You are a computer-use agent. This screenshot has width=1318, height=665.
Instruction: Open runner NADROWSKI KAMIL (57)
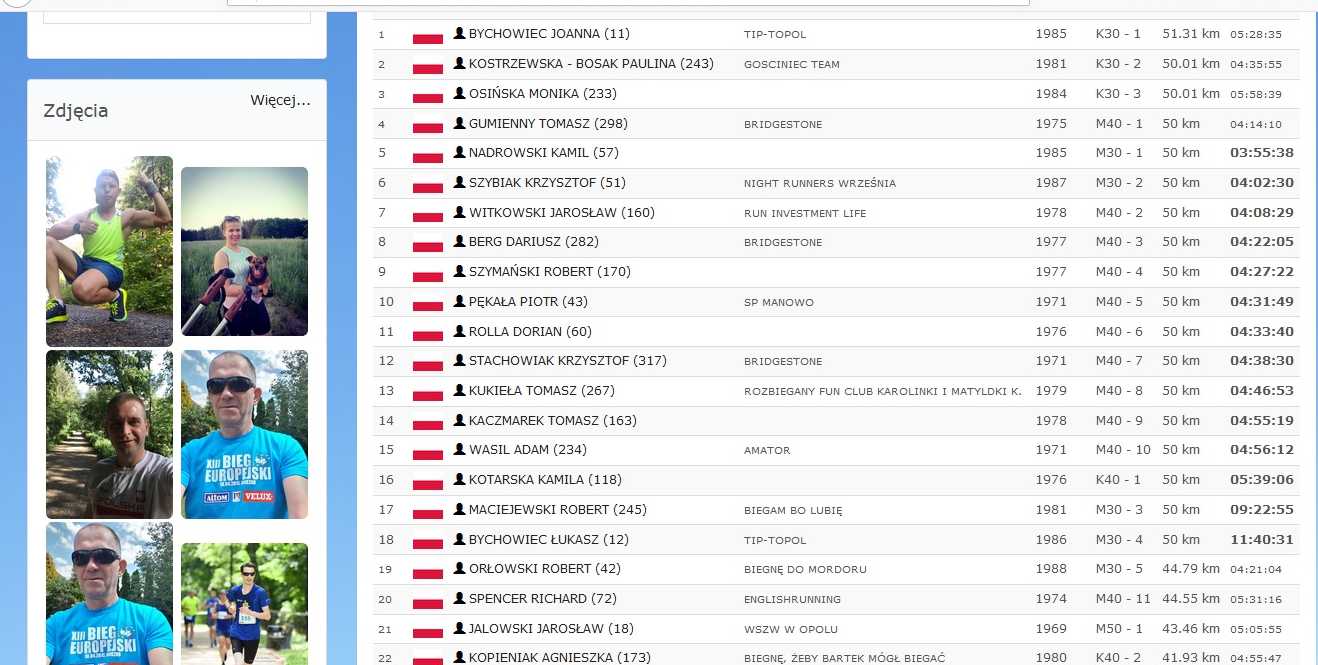click(544, 153)
